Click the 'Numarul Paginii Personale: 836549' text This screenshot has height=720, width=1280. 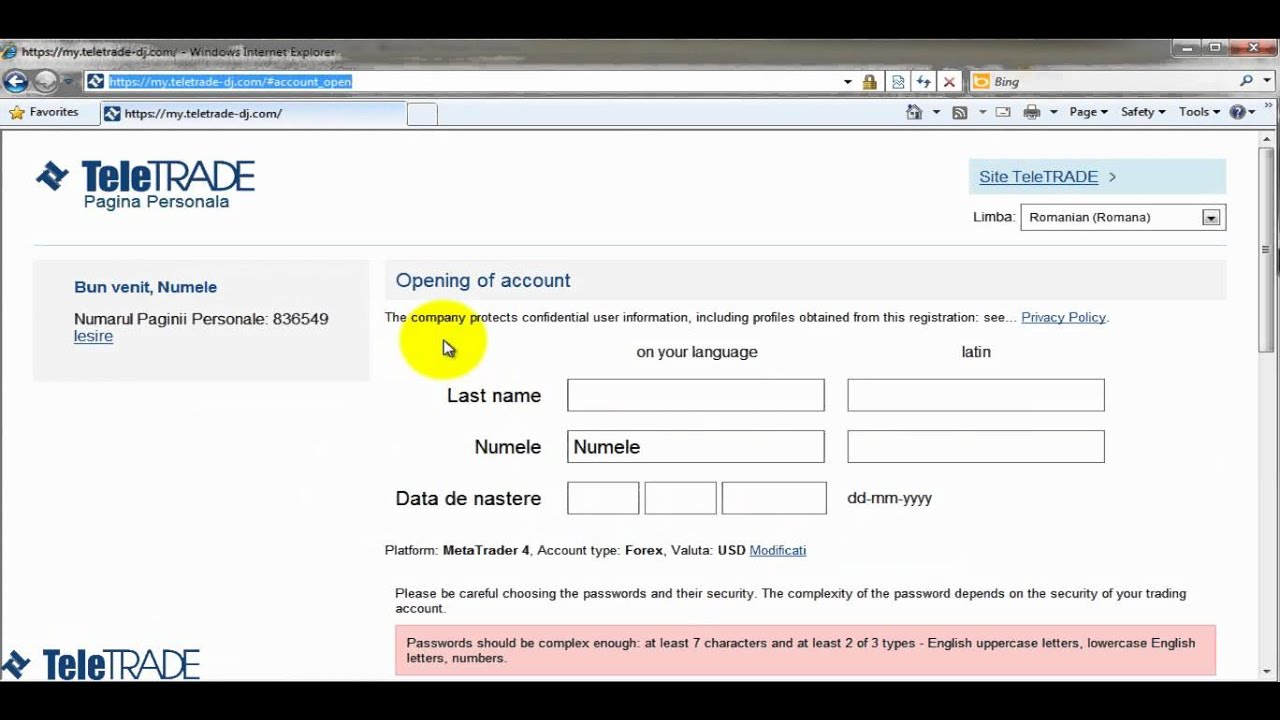pos(201,319)
